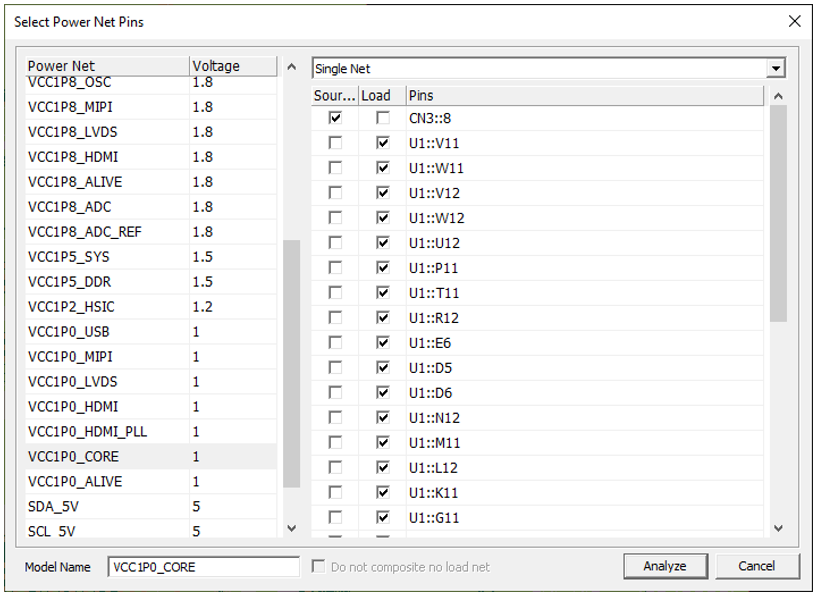Image resolution: width=816 pixels, height=595 pixels.
Task: Click the Model Name text field
Action: point(203,567)
